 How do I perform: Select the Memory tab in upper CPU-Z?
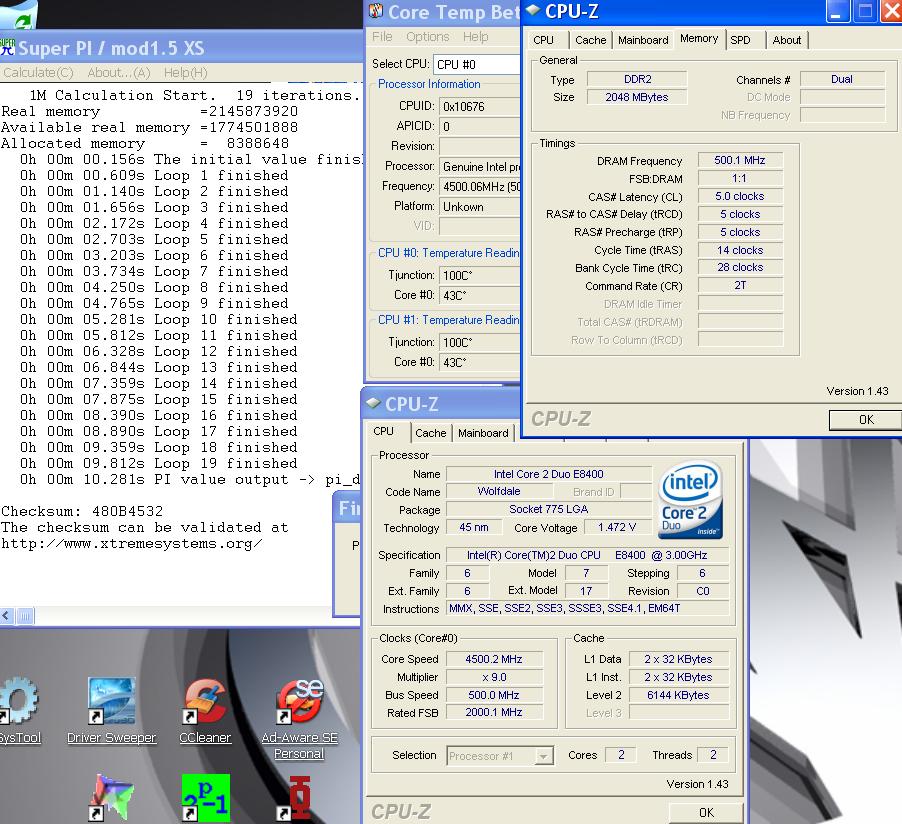click(x=699, y=38)
